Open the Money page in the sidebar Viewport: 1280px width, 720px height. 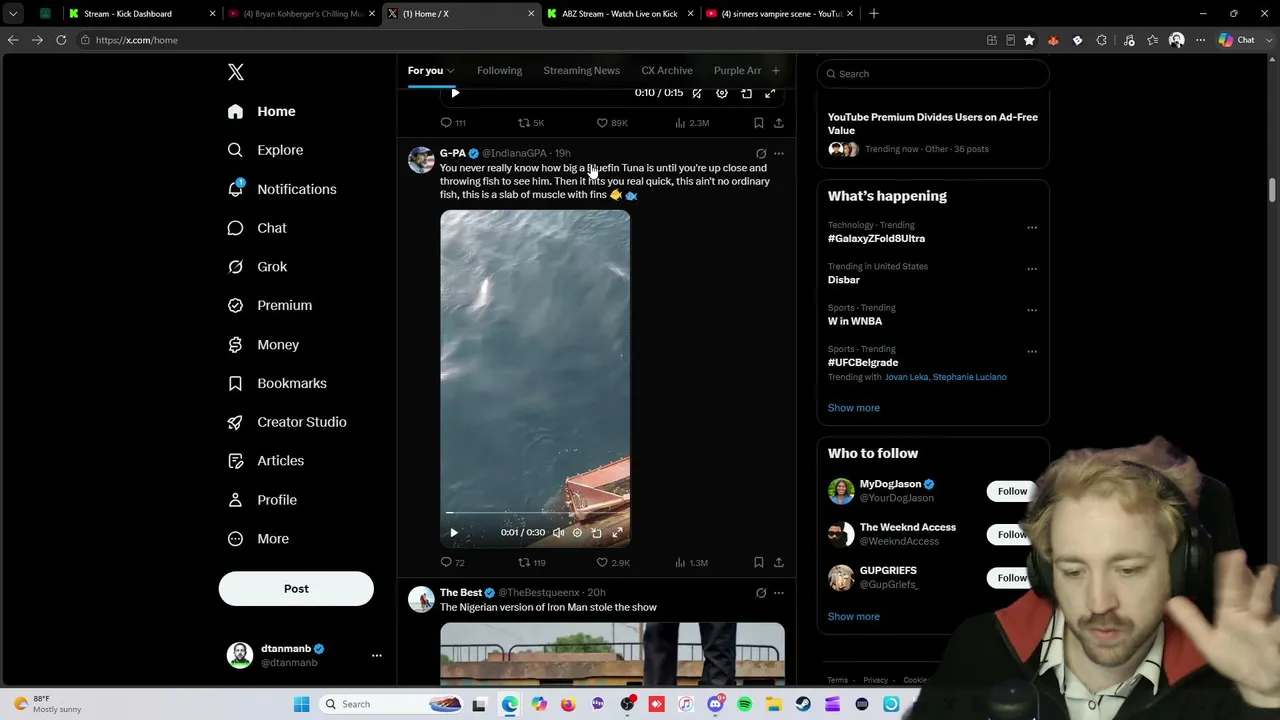(263, 345)
